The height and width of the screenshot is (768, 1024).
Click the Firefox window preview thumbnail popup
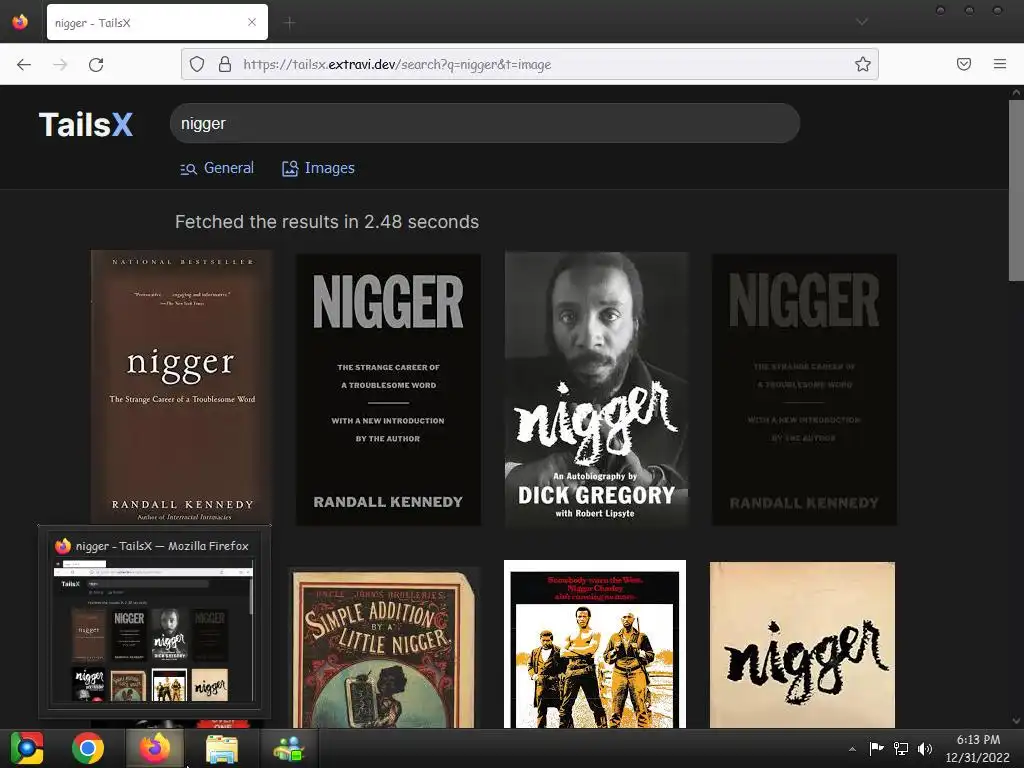[154, 621]
